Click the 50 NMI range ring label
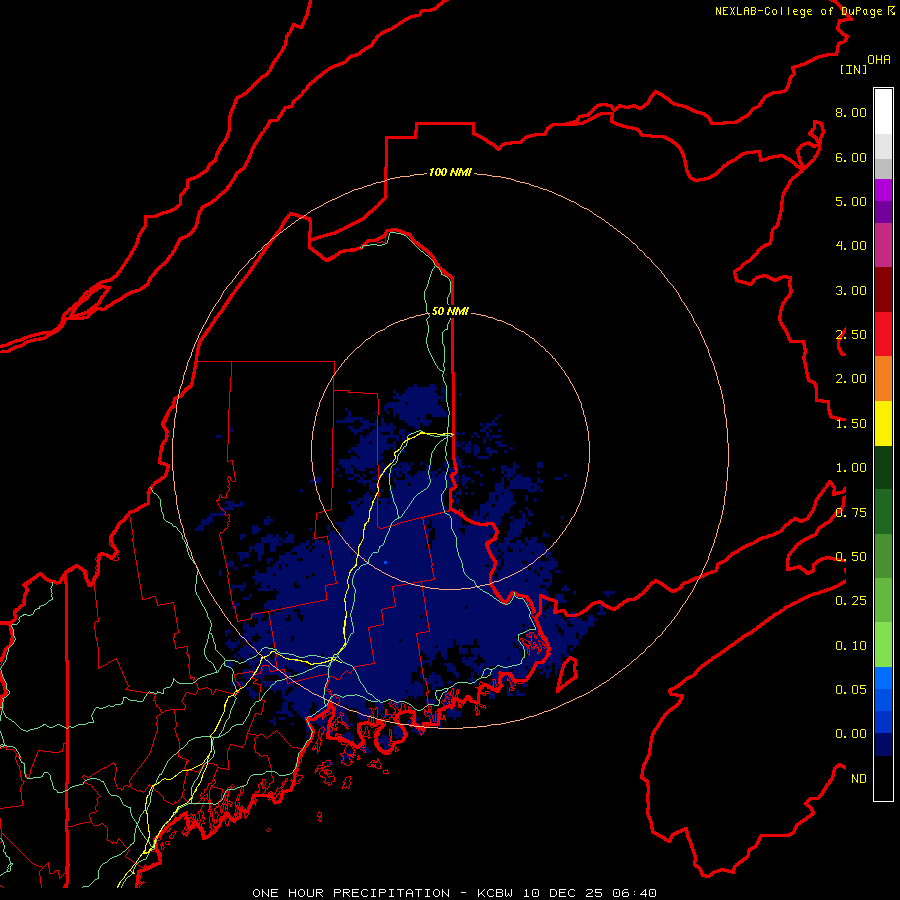 [450, 311]
